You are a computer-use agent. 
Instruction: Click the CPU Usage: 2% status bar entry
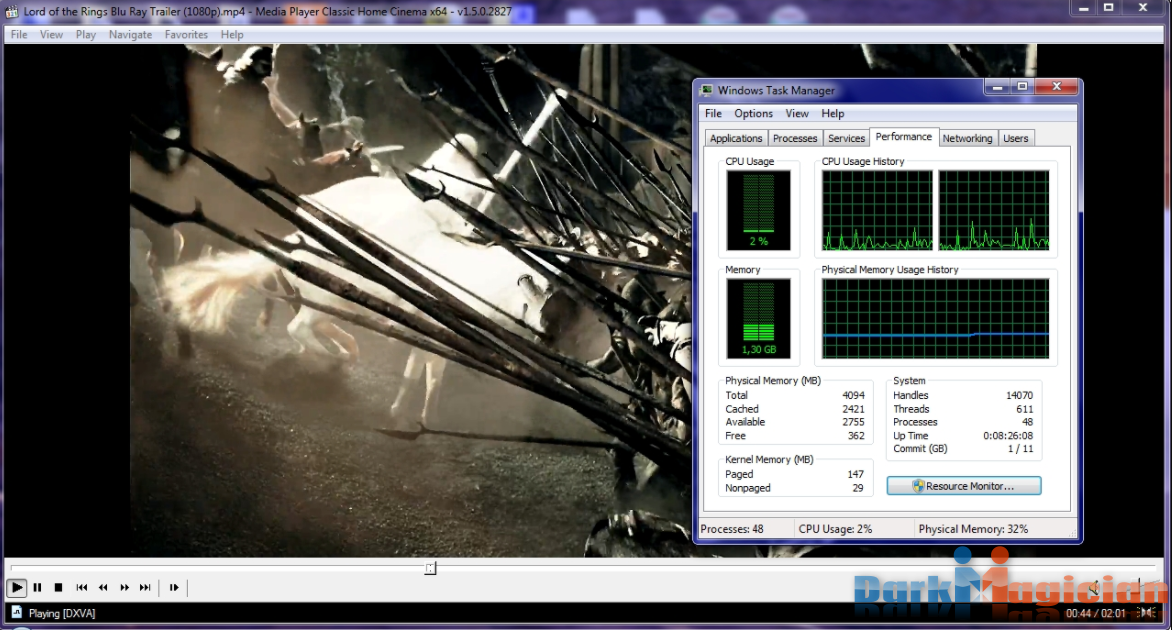click(835, 528)
